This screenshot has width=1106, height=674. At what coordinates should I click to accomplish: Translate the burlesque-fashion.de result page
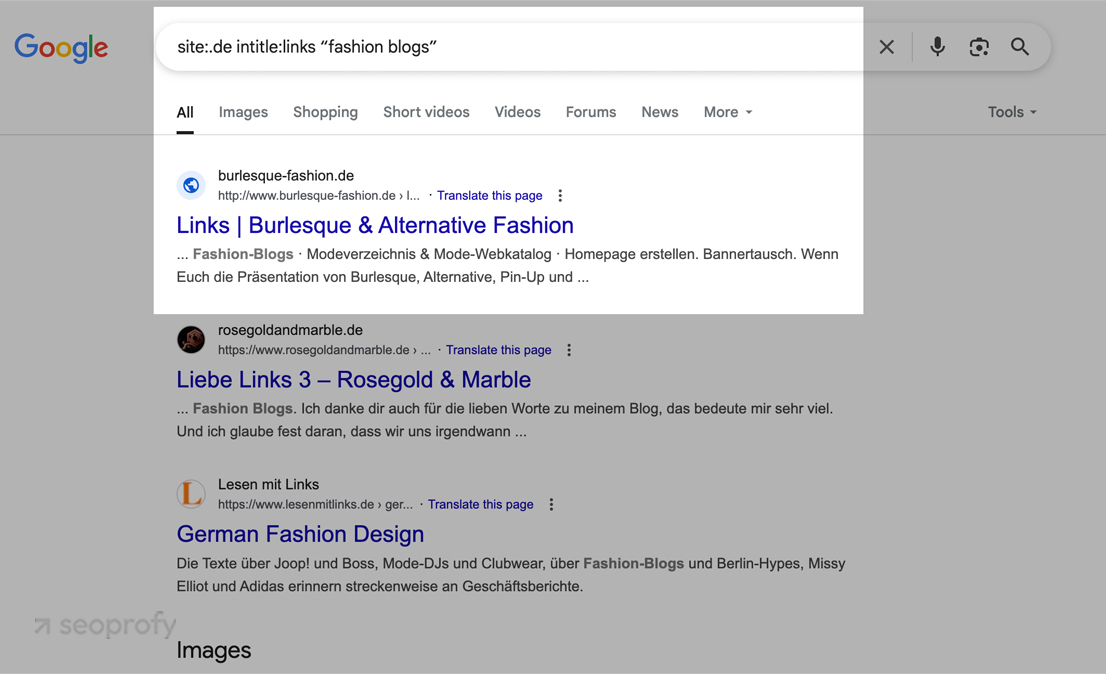pyautogui.click(x=490, y=195)
